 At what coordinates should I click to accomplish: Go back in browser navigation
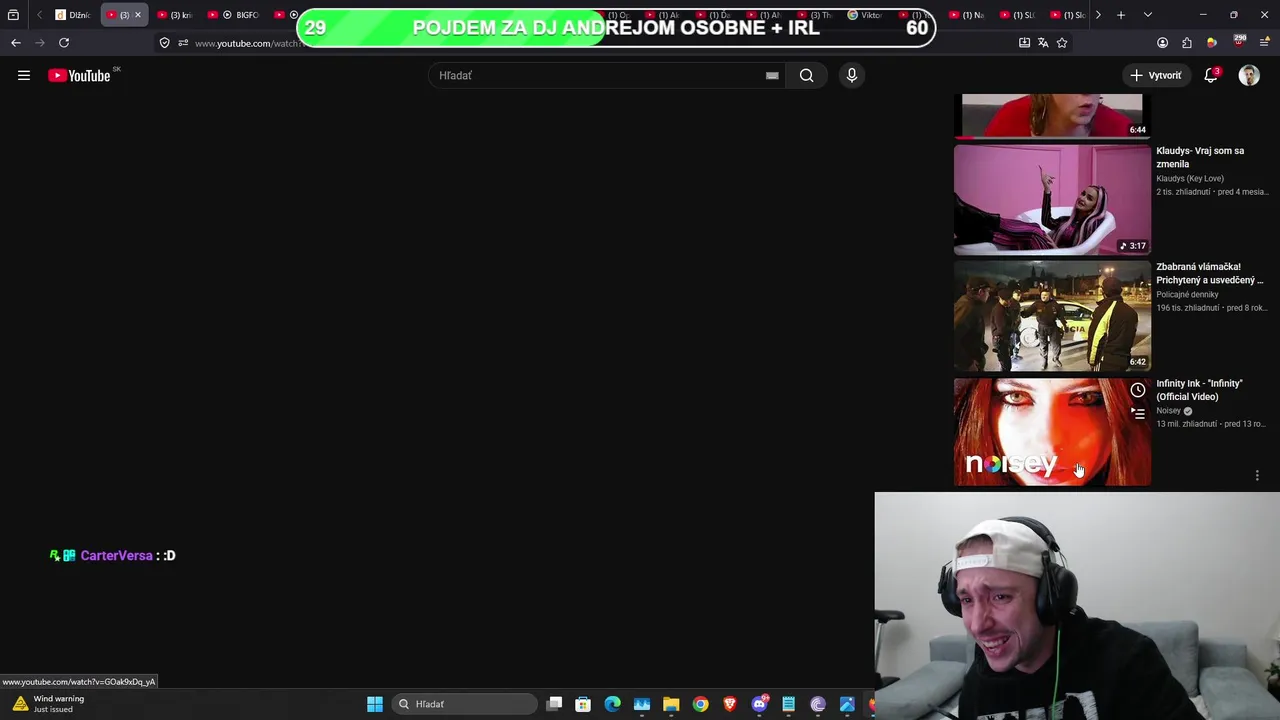pos(16,43)
